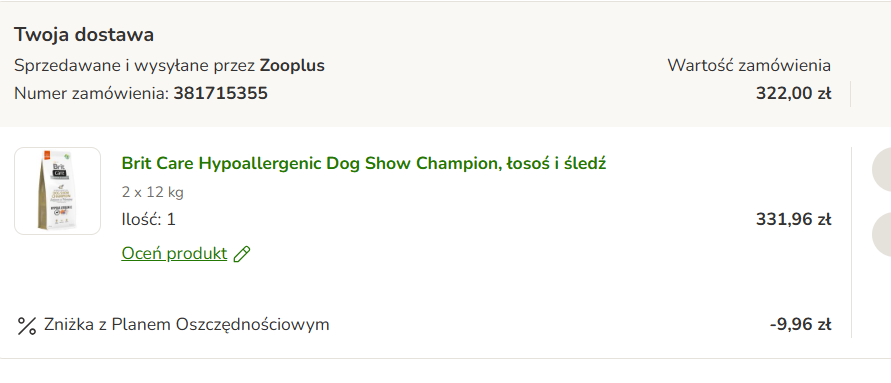This screenshot has height=383, width=891.
Task: Click the discount amount -9,96 zł
Action: click(800, 325)
